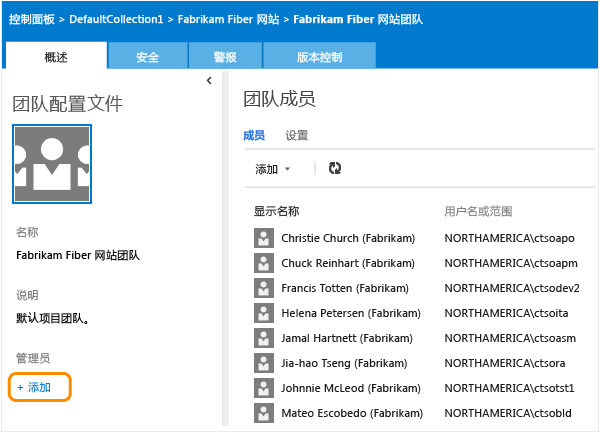Click the team profile picture

point(52,164)
